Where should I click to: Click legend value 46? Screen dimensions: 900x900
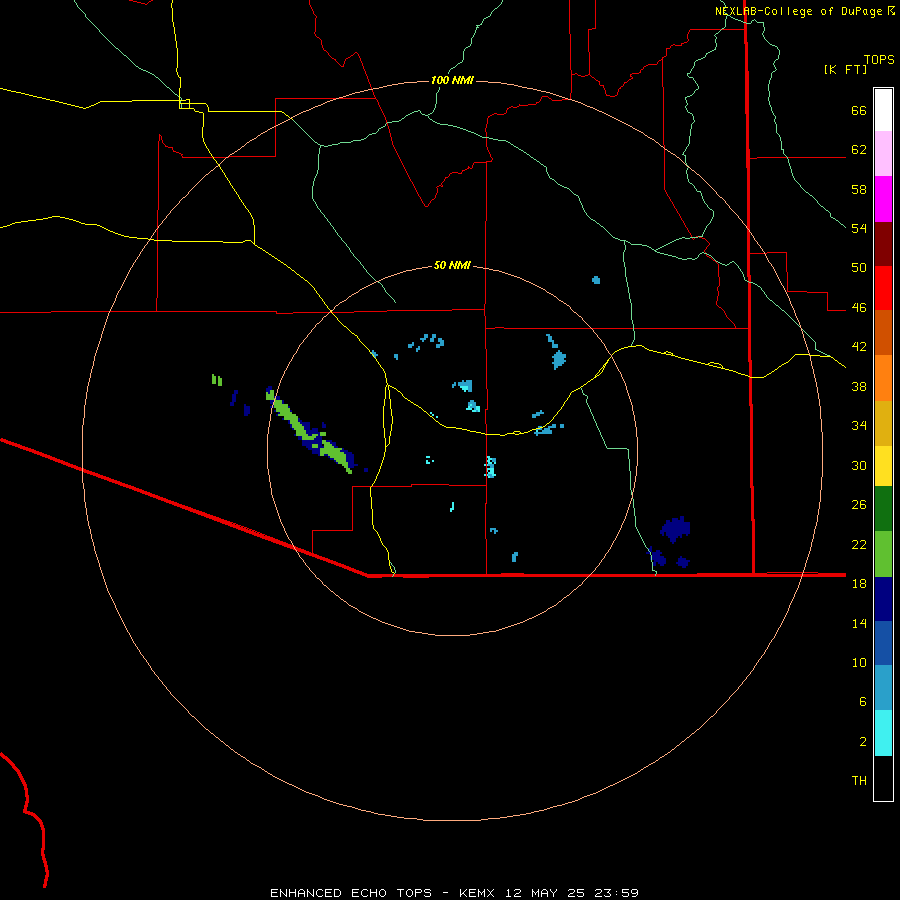pyautogui.click(x=859, y=308)
